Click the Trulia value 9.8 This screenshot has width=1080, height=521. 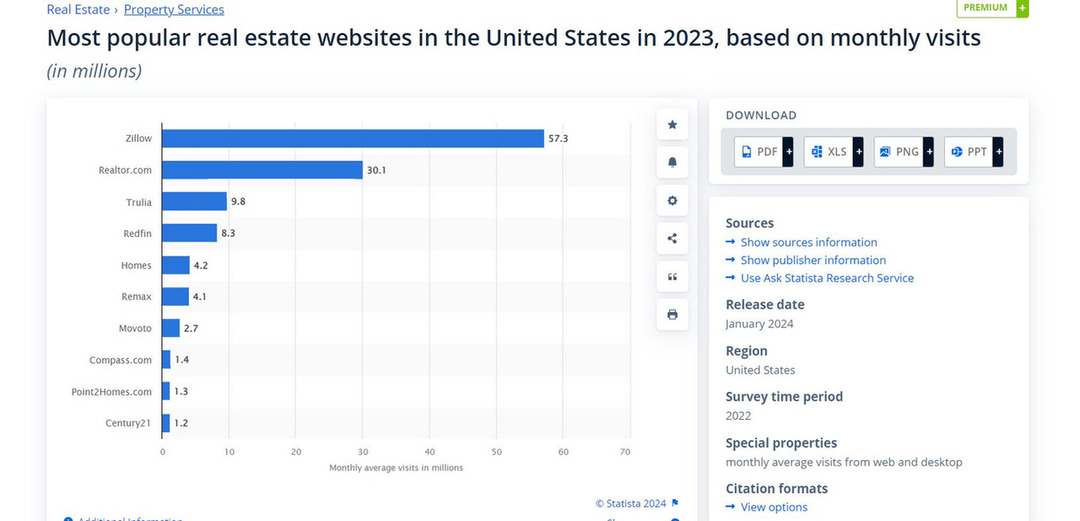[238, 202]
